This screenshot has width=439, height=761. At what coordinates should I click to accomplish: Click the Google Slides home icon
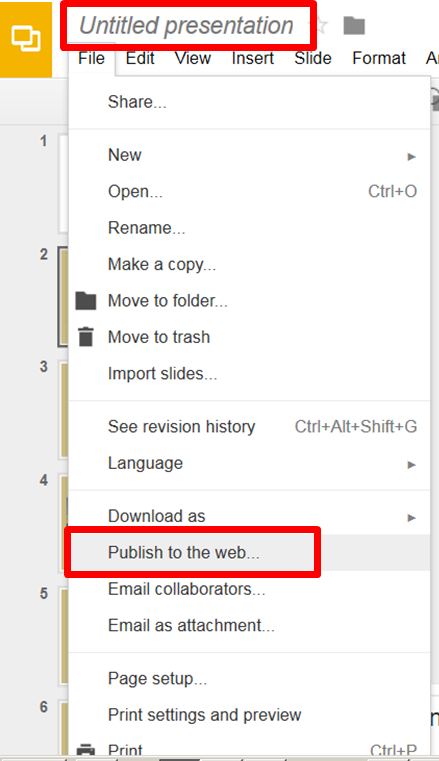tap(26, 39)
